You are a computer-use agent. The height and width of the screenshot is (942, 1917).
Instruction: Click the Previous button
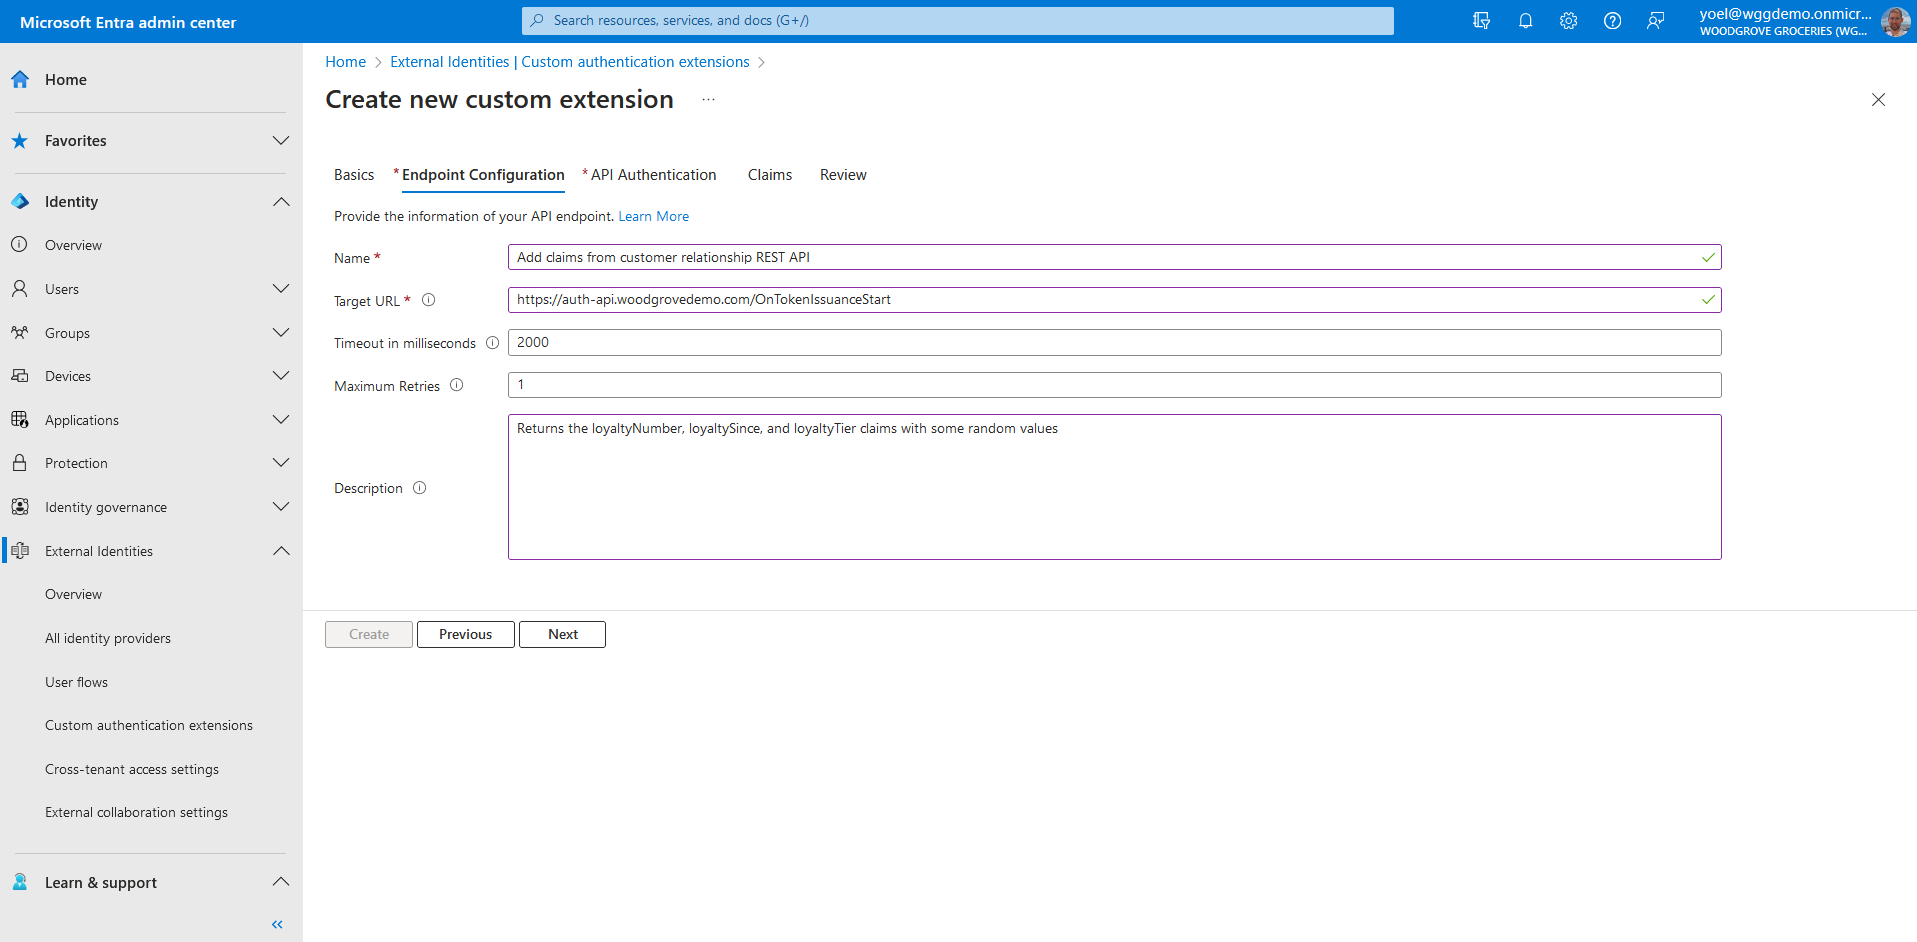[x=465, y=634]
